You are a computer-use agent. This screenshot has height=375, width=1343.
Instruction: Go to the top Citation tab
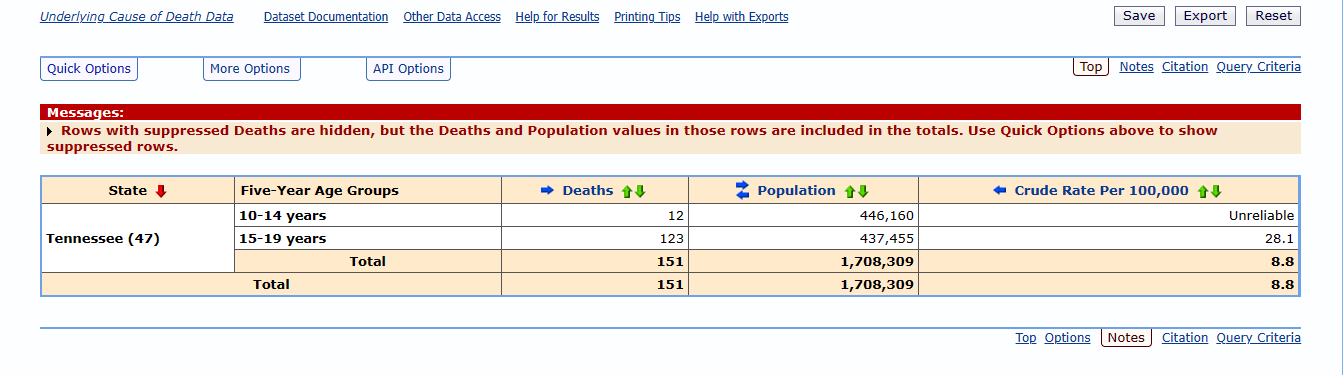coord(1185,67)
